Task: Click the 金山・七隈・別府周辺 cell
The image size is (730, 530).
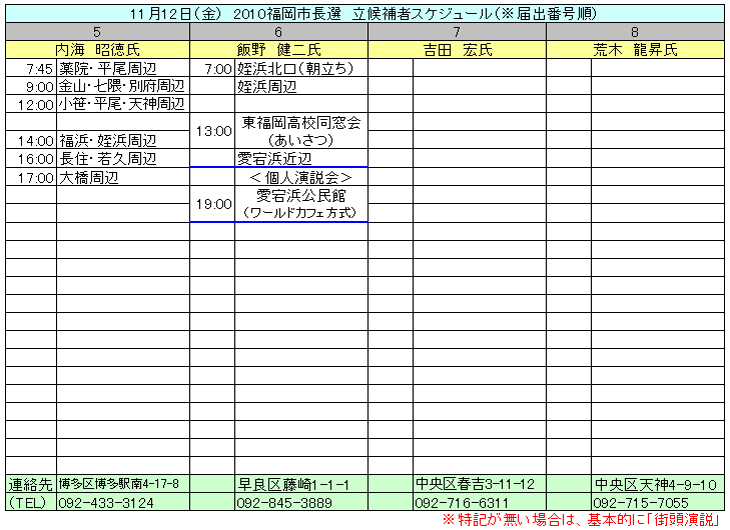Action: (x=122, y=87)
